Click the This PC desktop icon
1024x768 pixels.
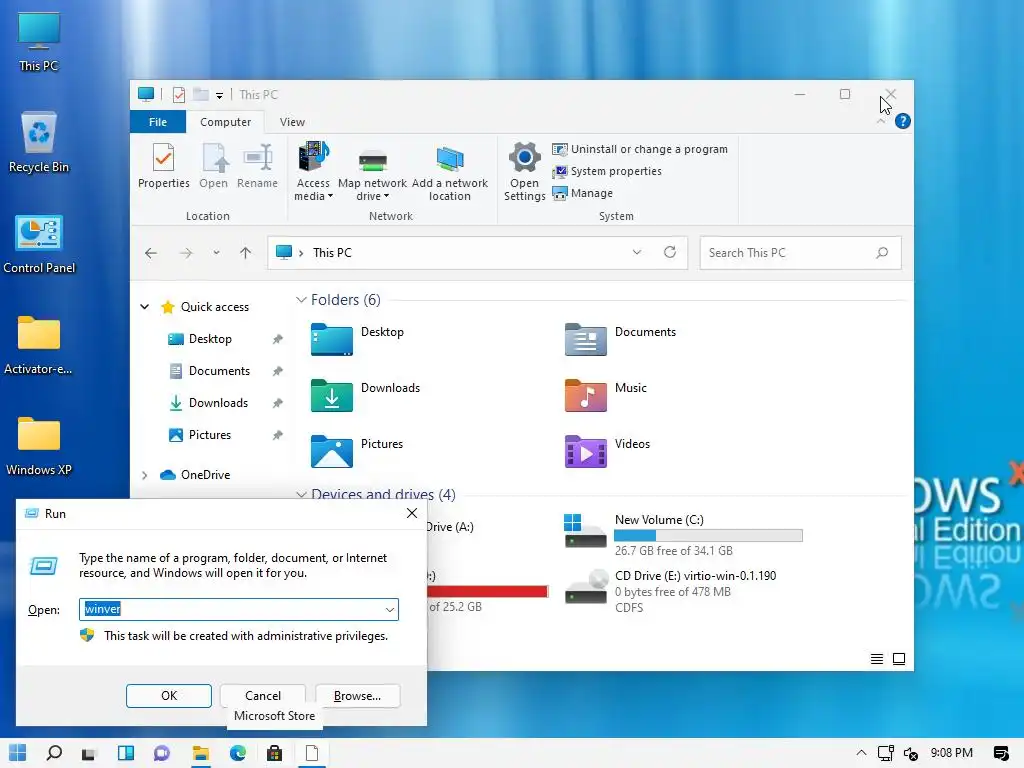[39, 42]
